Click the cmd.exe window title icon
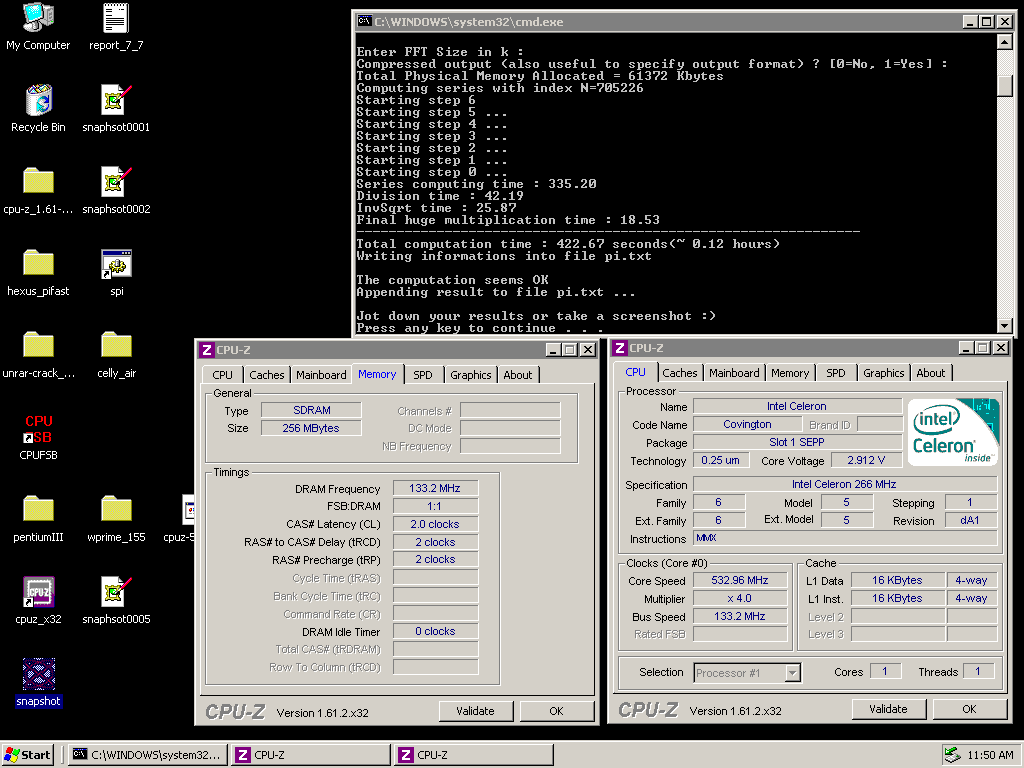 [x=364, y=22]
